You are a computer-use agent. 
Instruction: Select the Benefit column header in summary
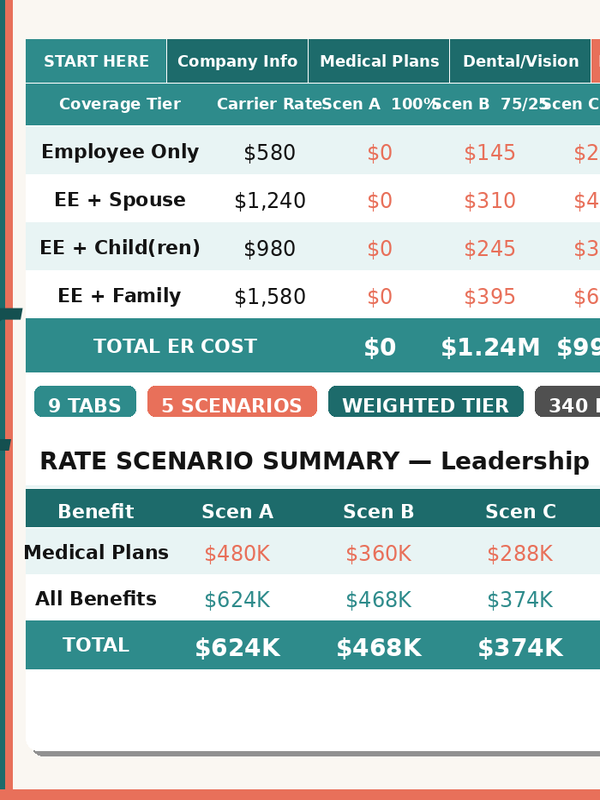pyautogui.click(x=96, y=511)
